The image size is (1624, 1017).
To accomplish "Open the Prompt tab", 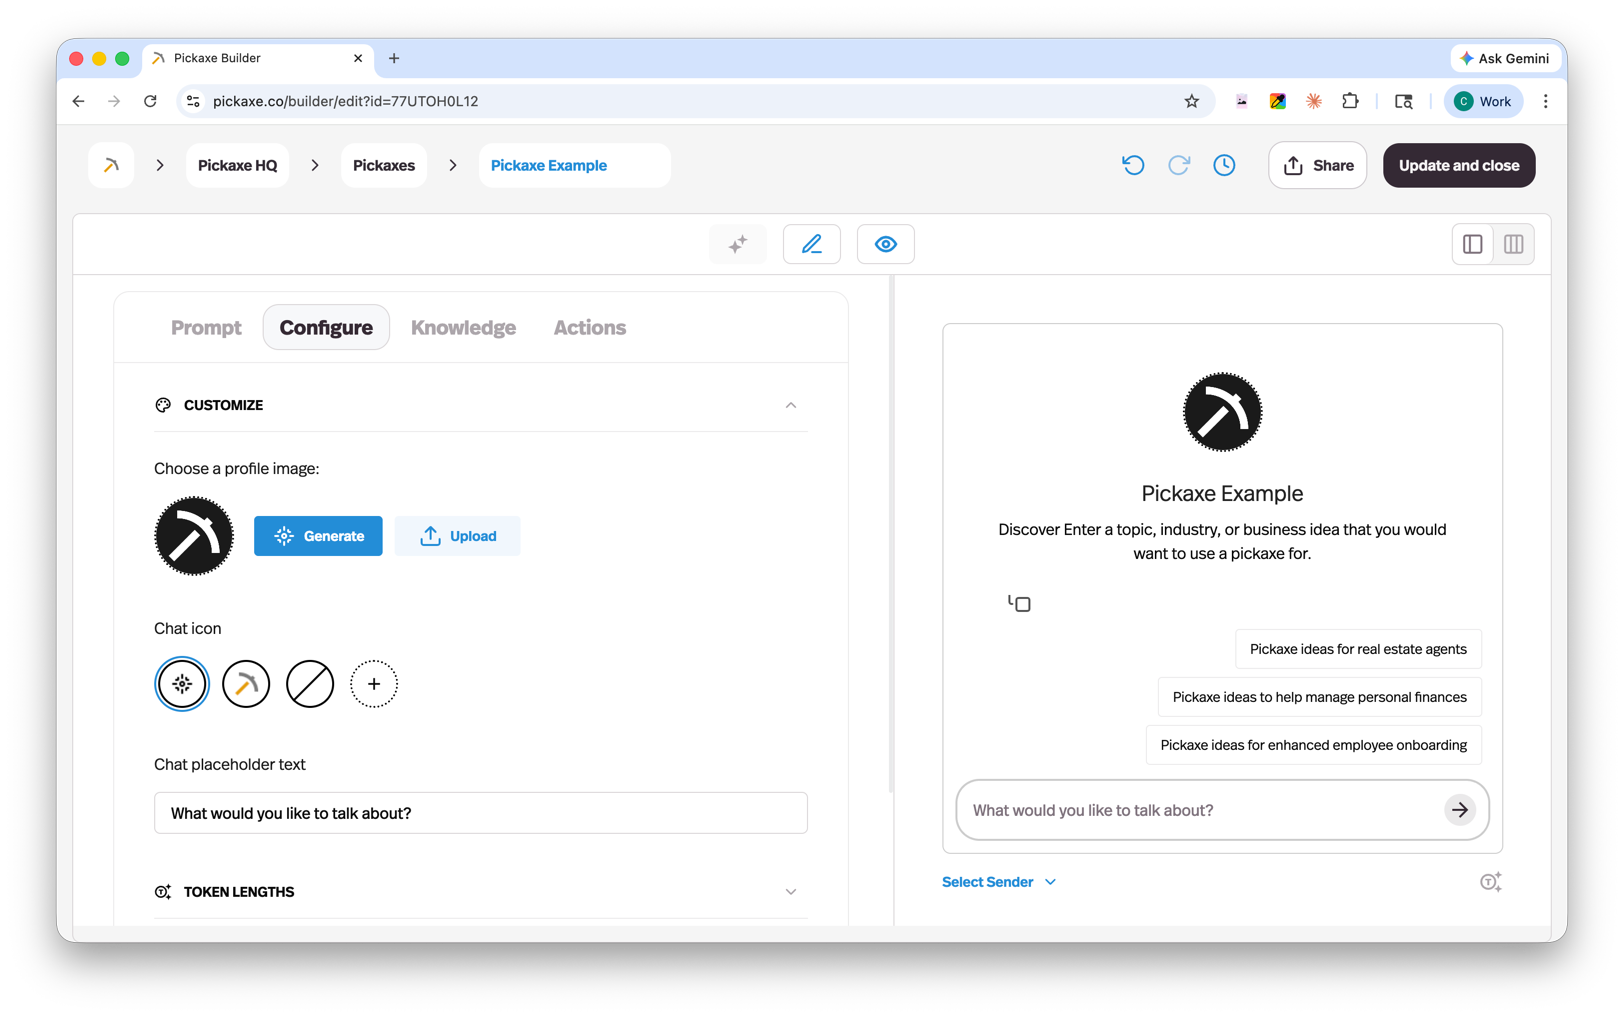I will (x=206, y=327).
